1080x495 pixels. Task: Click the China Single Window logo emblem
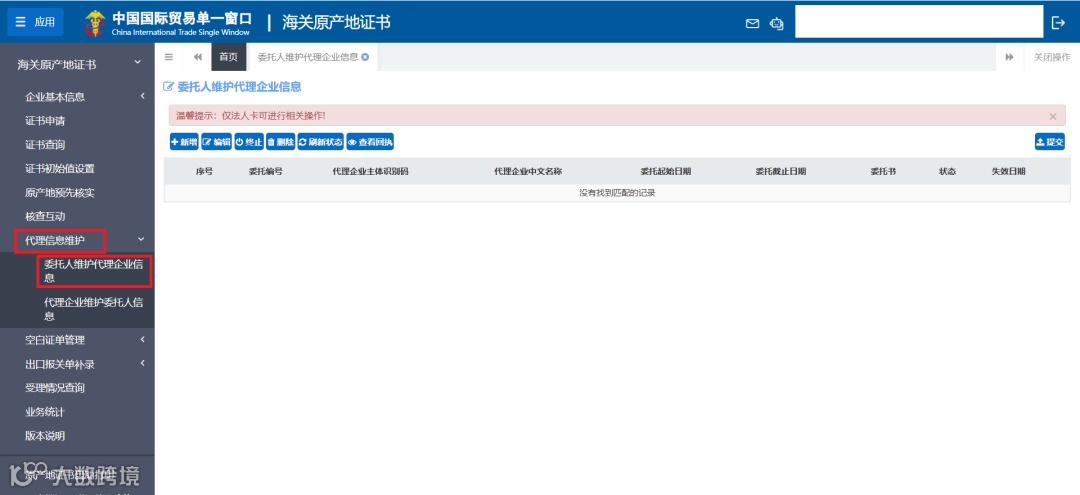tap(95, 23)
